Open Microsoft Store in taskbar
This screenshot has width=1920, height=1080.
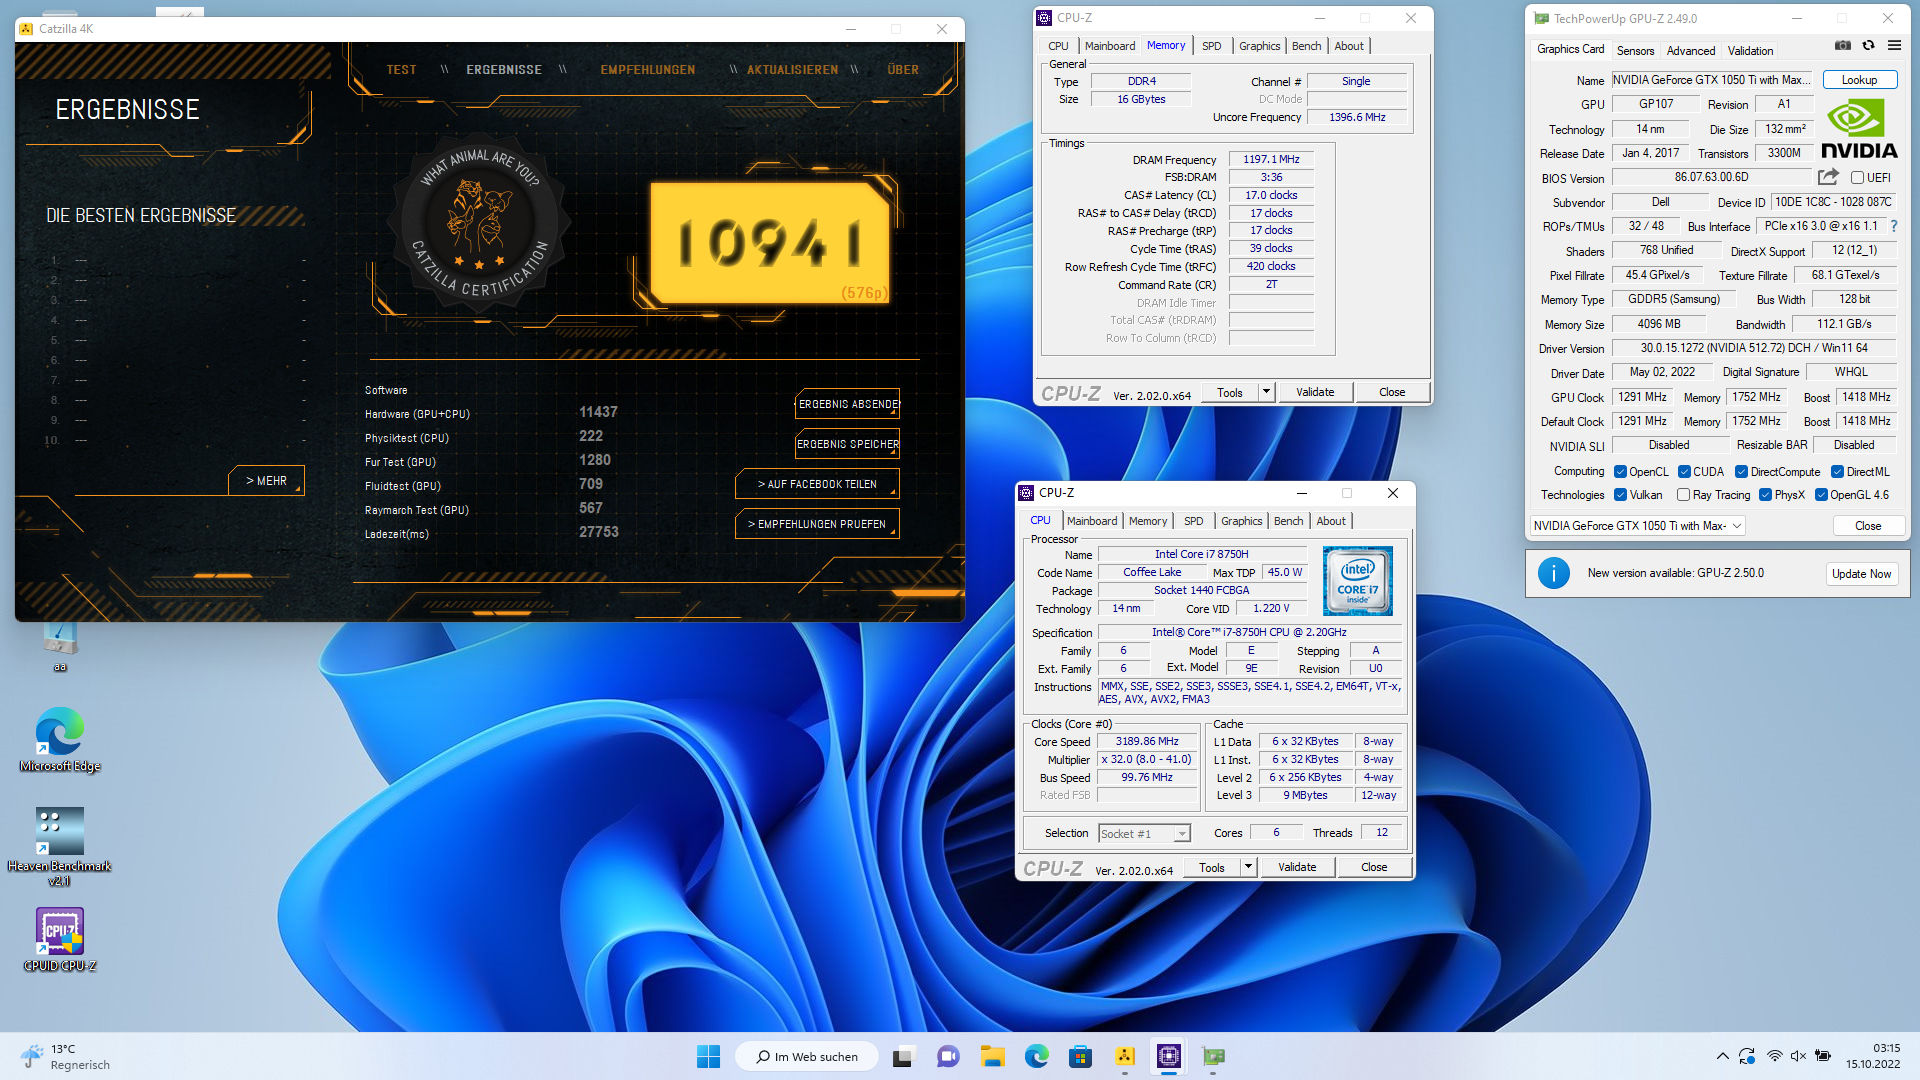click(1080, 1056)
